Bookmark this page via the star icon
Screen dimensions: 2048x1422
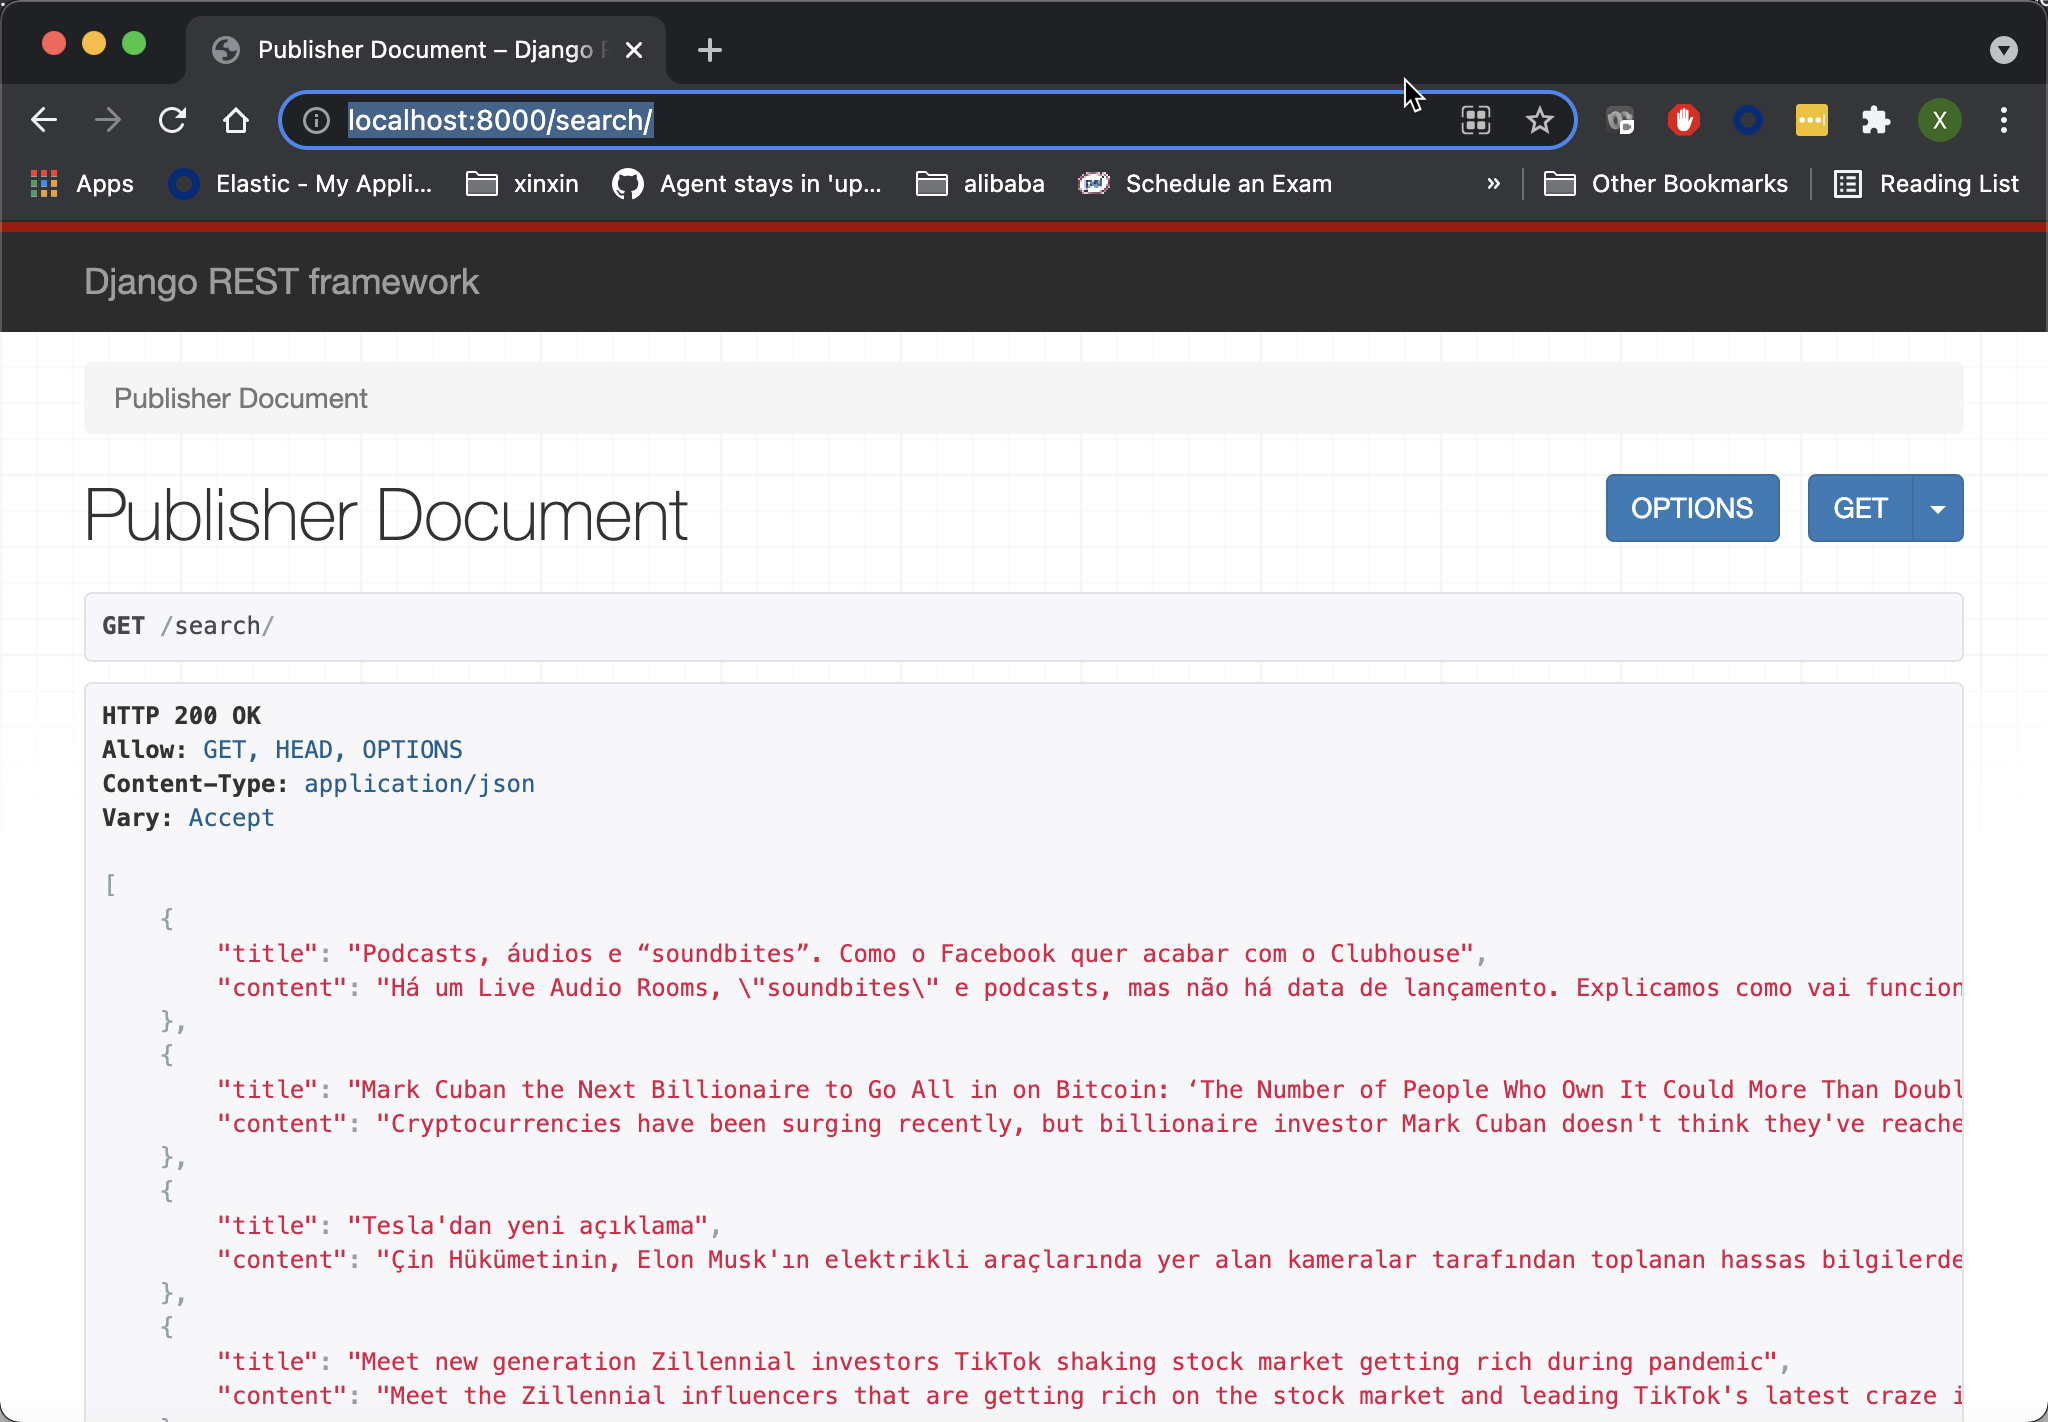click(1538, 120)
